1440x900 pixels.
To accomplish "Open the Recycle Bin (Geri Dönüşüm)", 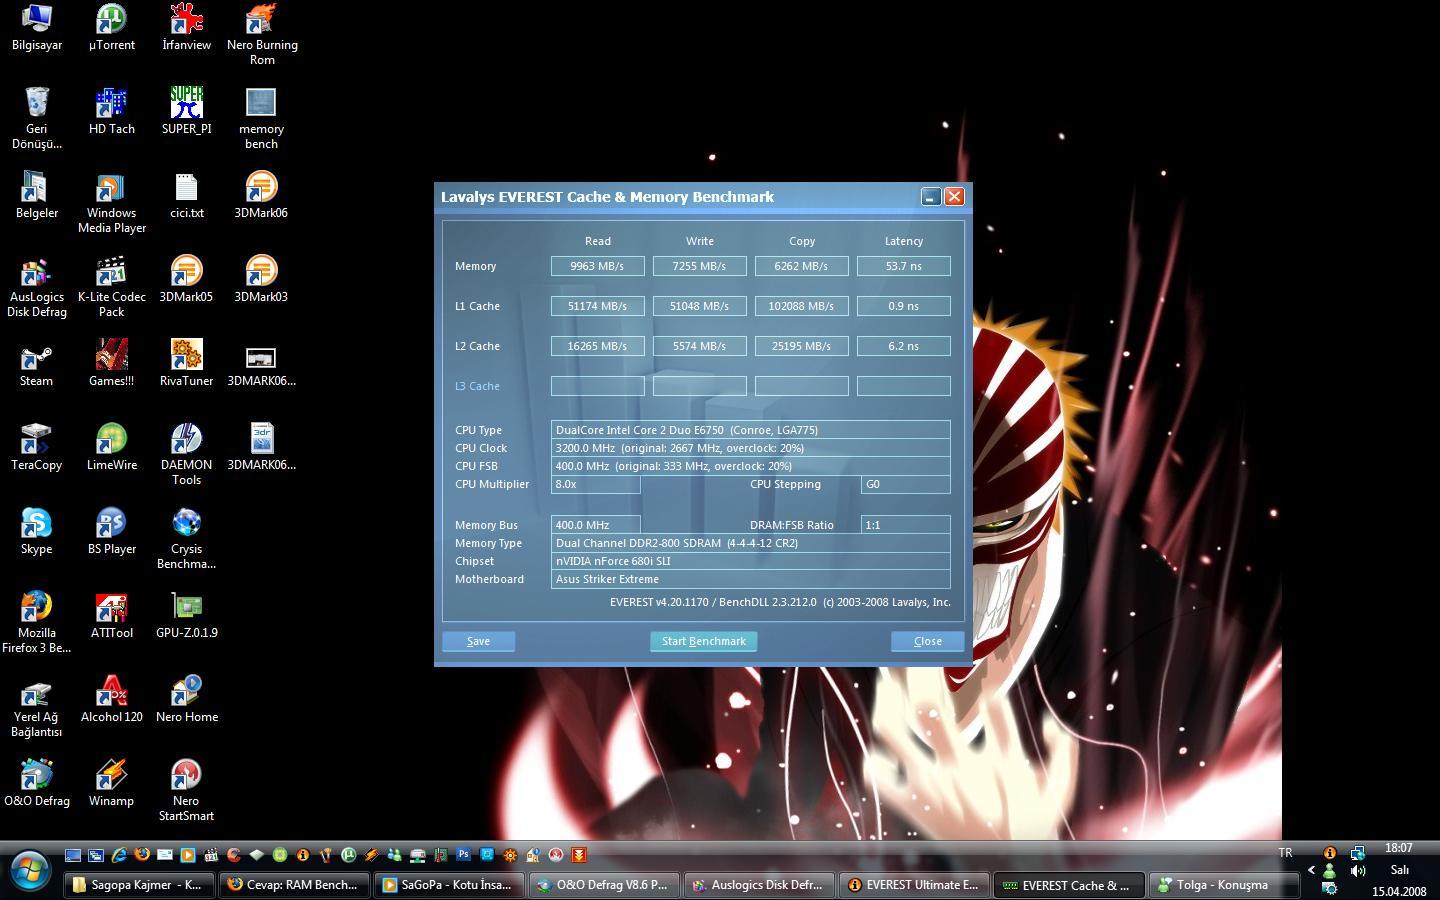I will 37,118.
